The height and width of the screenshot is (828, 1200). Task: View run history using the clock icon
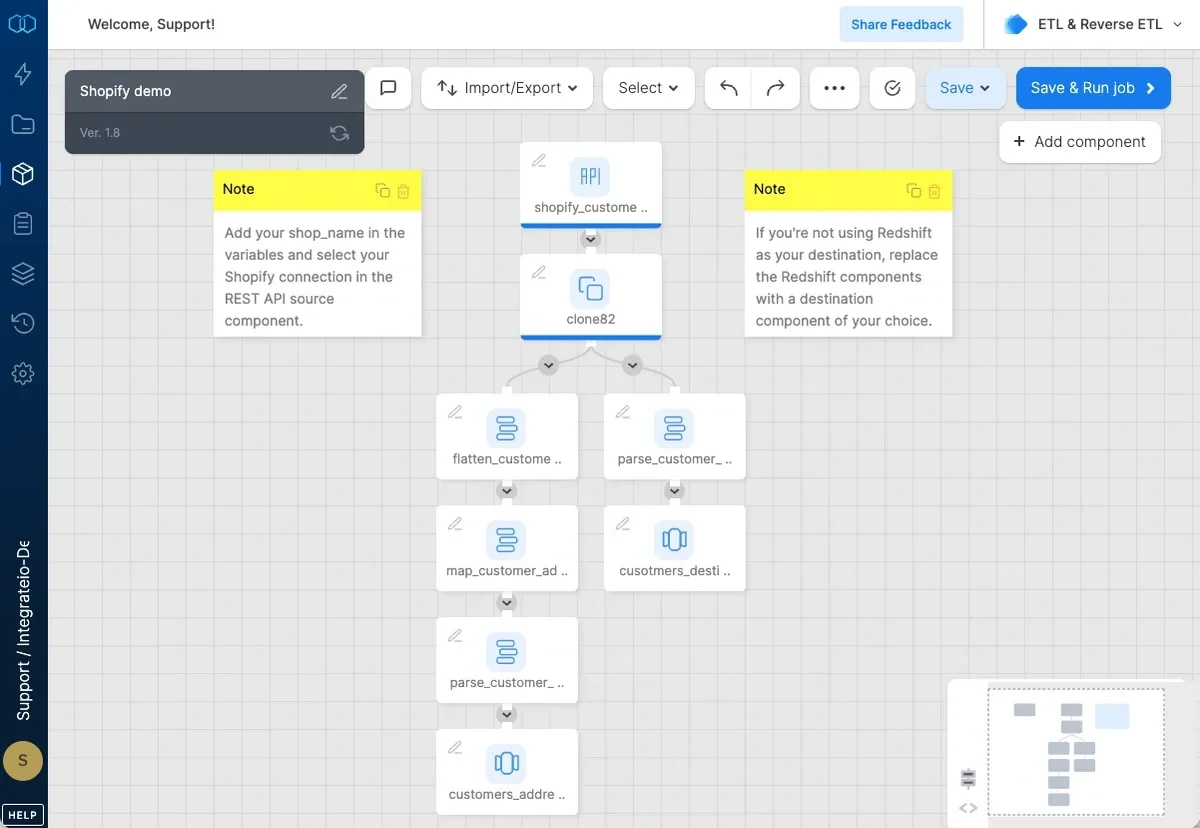(x=23, y=323)
